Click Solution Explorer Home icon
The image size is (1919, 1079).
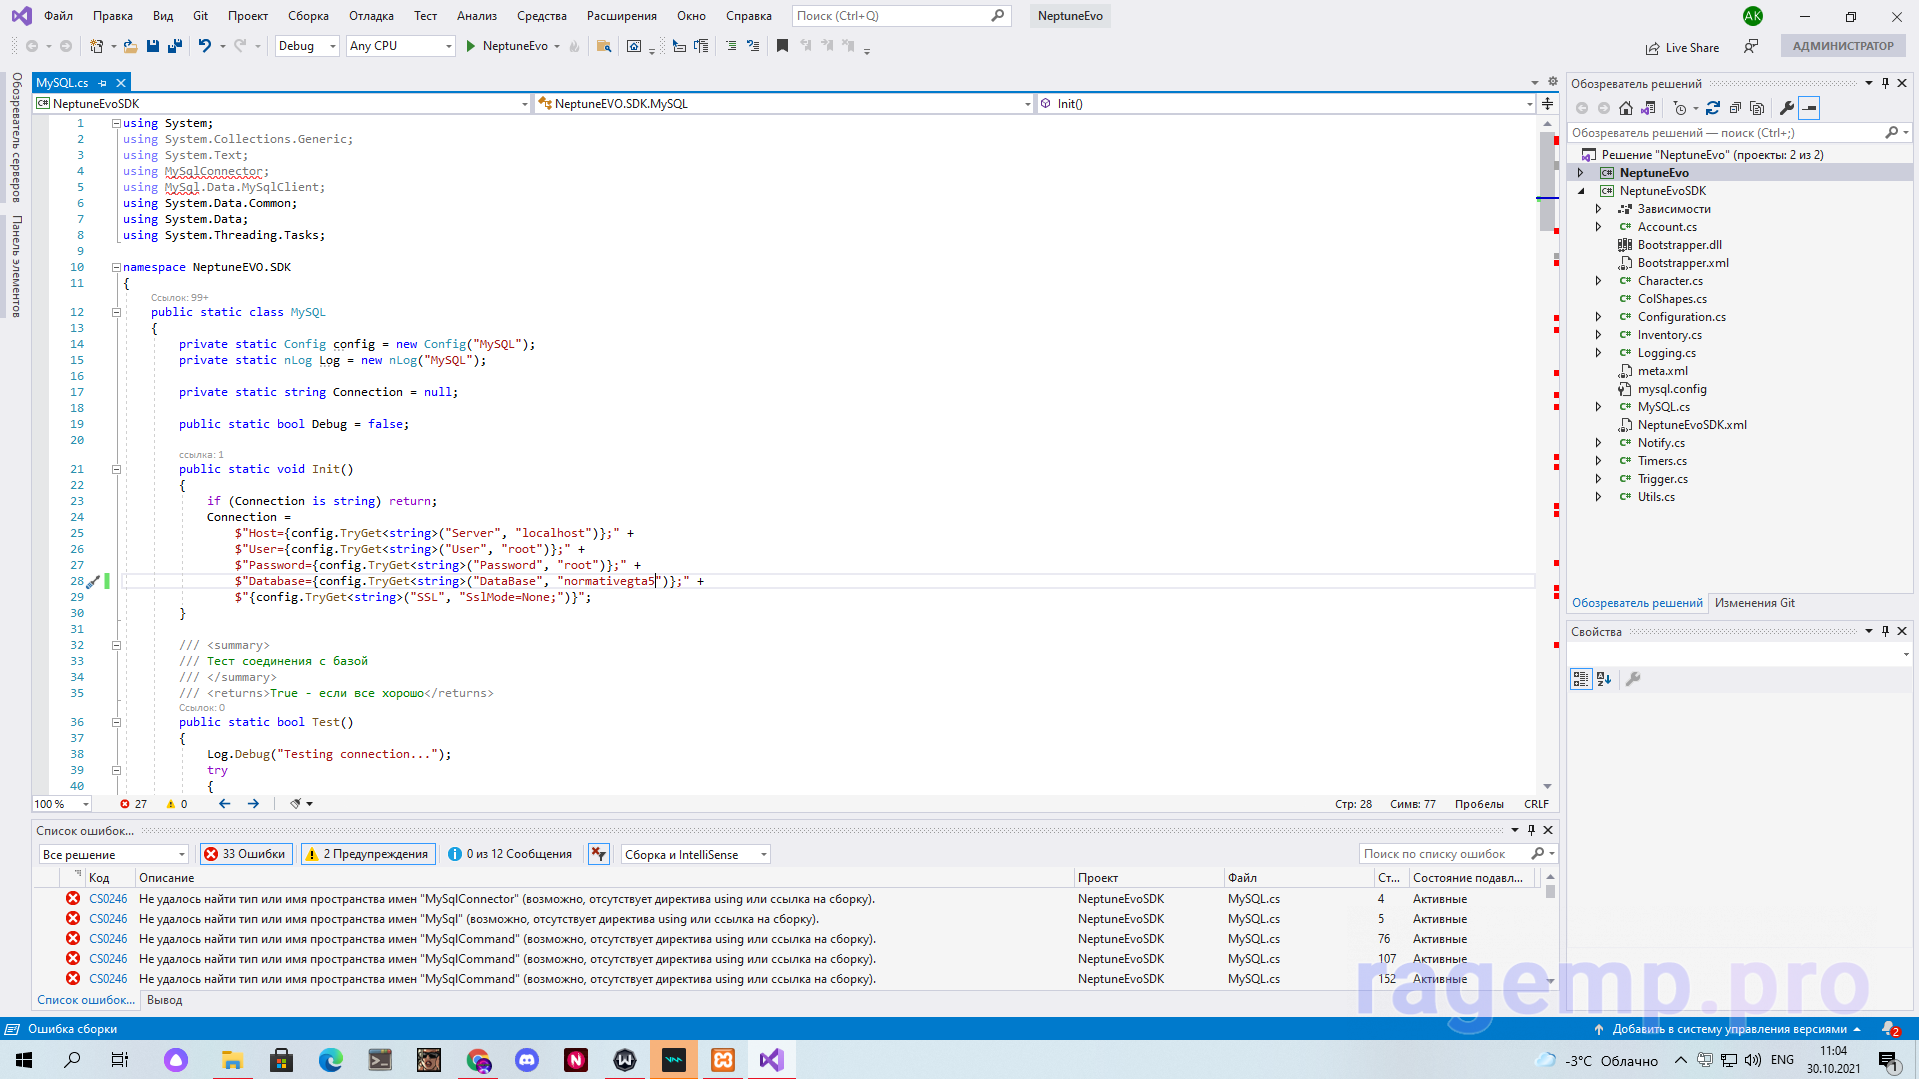pos(1625,108)
